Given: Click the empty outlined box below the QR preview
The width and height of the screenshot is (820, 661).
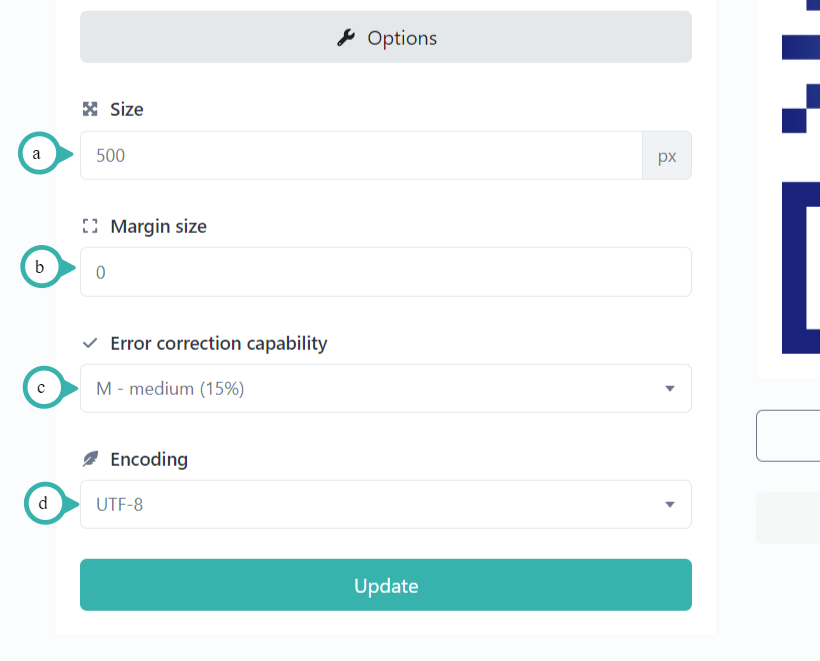Looking at the screenshot, I should click(795, 435).
